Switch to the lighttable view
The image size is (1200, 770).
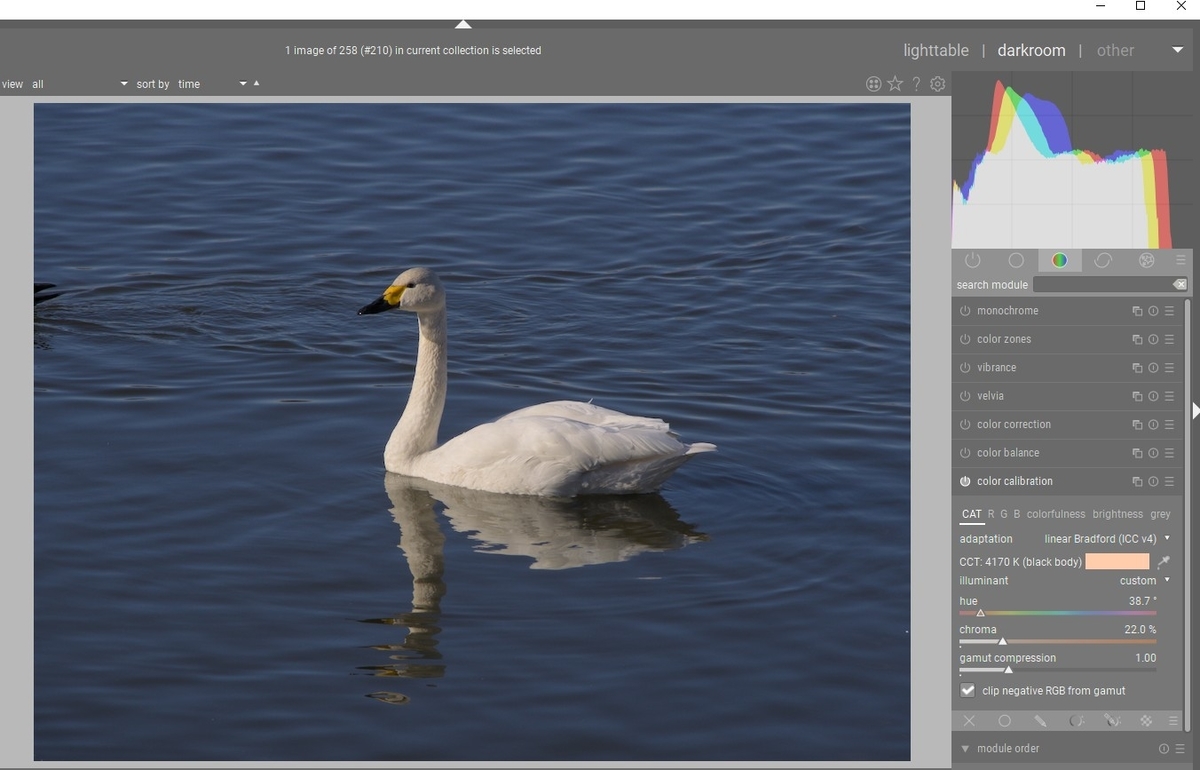(936, 50)
